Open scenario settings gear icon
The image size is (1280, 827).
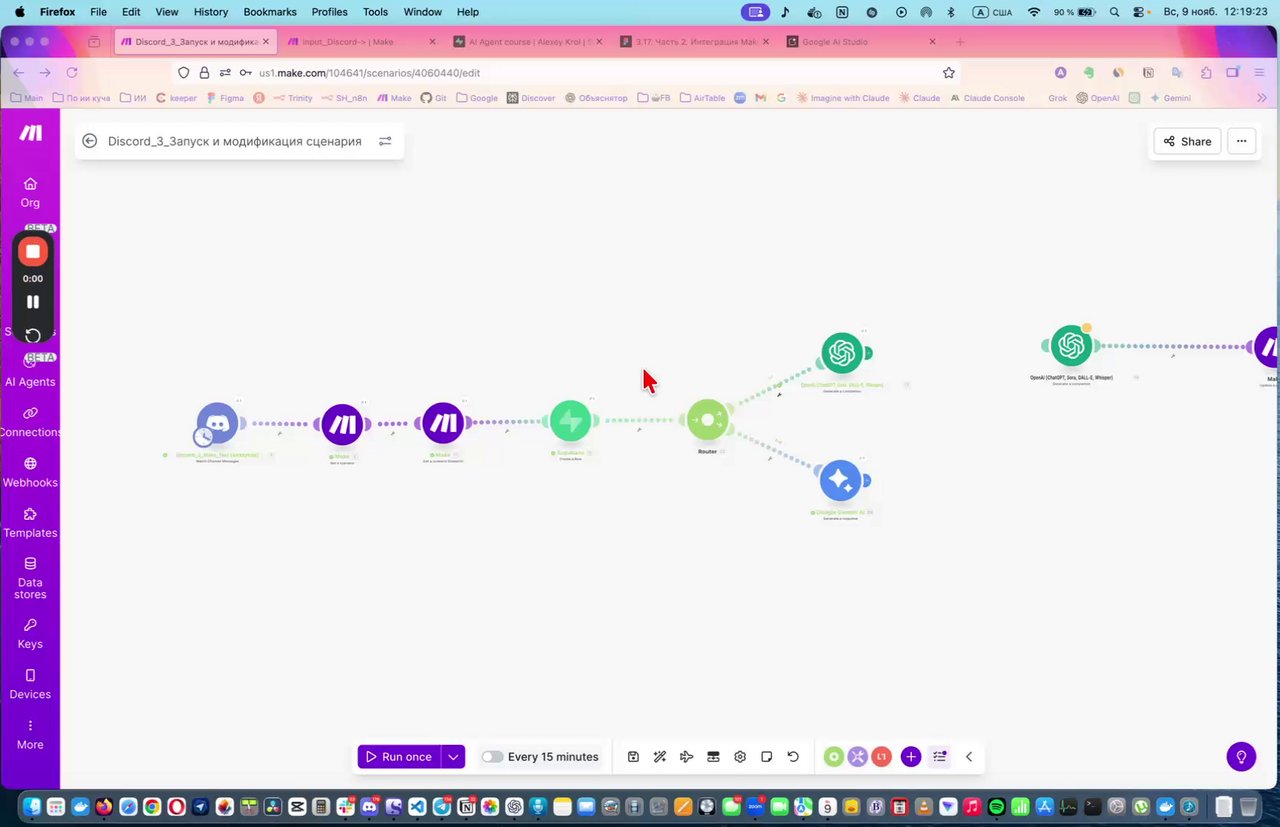pyautogui.click(x=740, y=757)
